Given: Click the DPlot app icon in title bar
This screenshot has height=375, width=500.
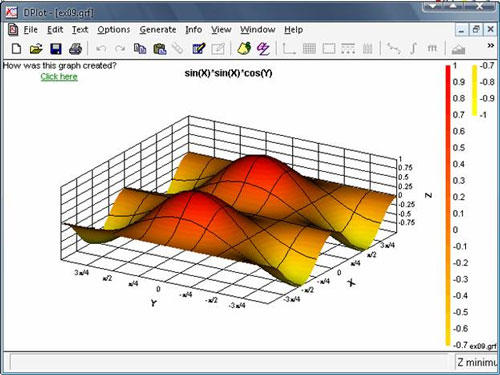Looking at the screenshot, I should click(x=12, y=12).
